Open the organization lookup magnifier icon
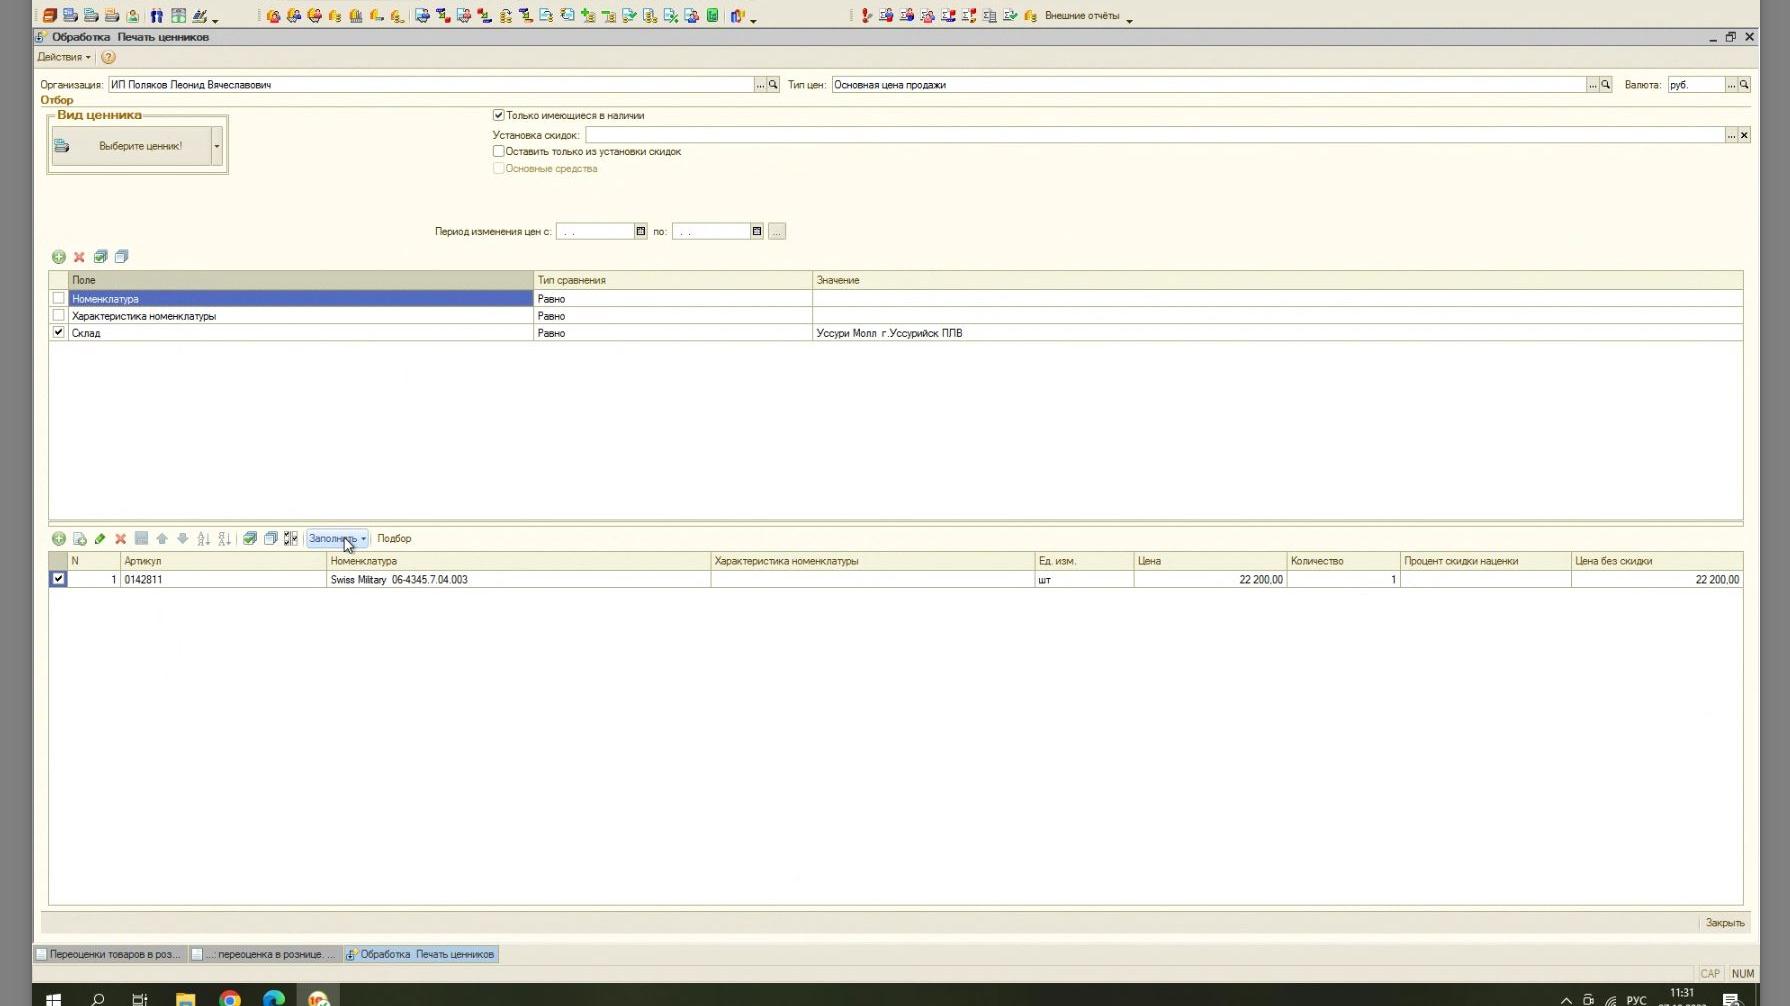Image resolution: width=1790 pixels, height=1006 pixels. coord(773,85)
